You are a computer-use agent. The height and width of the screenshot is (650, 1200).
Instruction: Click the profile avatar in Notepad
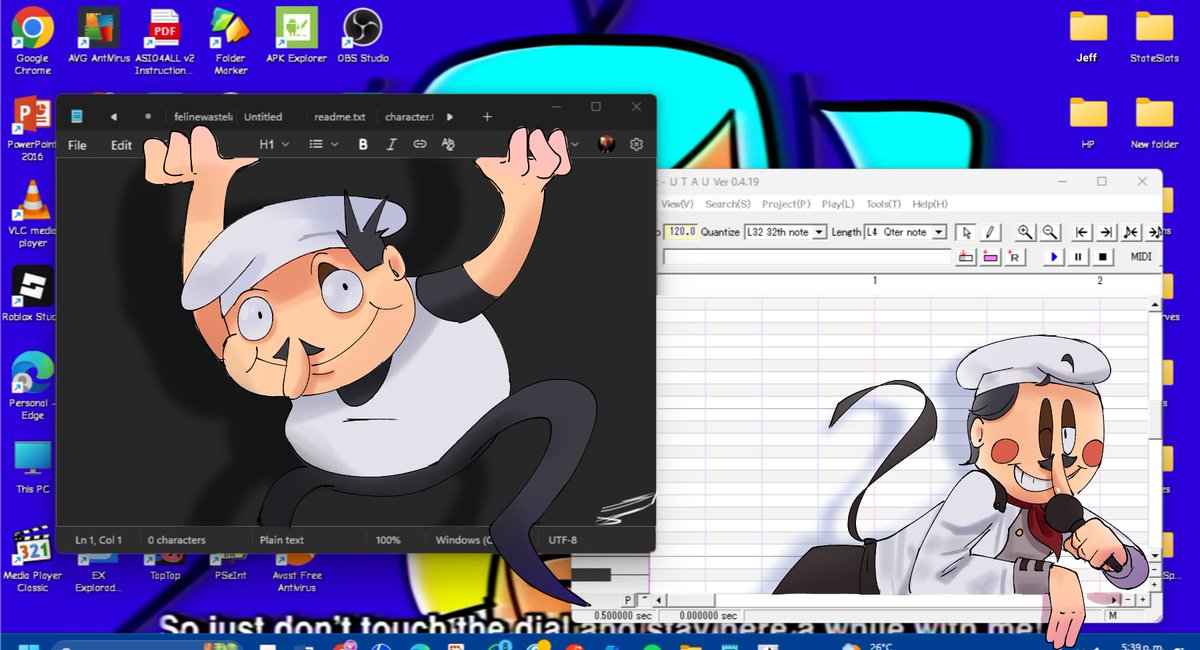606,145
